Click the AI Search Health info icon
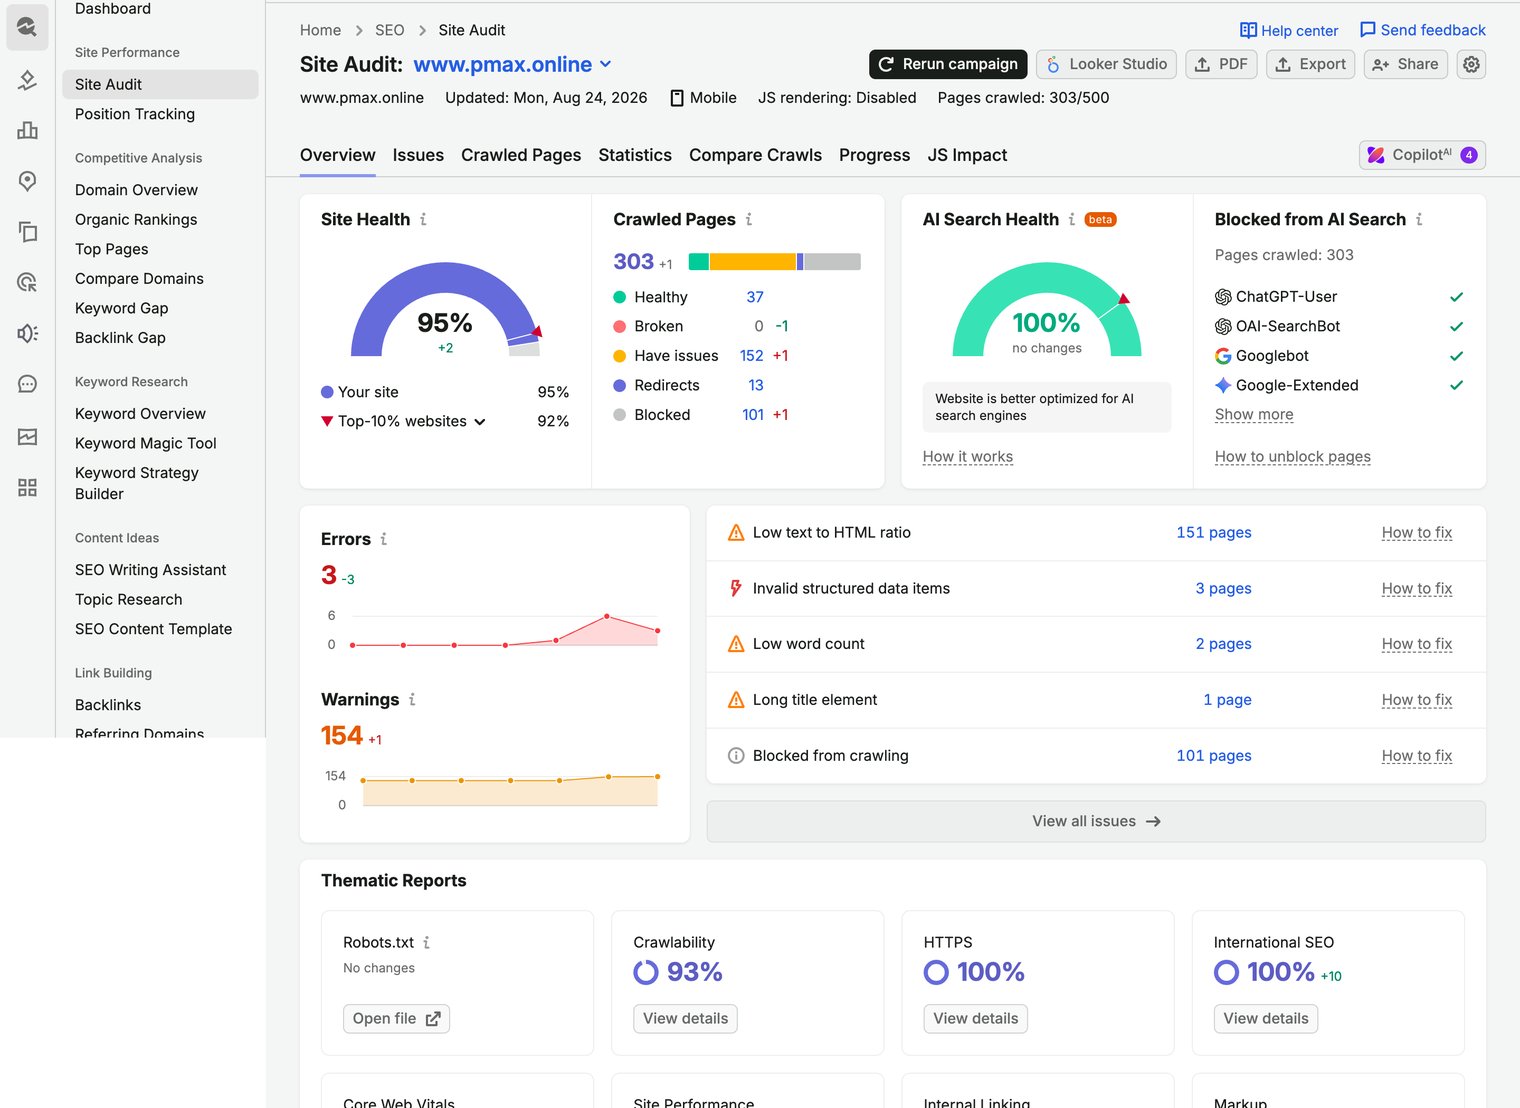 click(x=1072, y=219)
